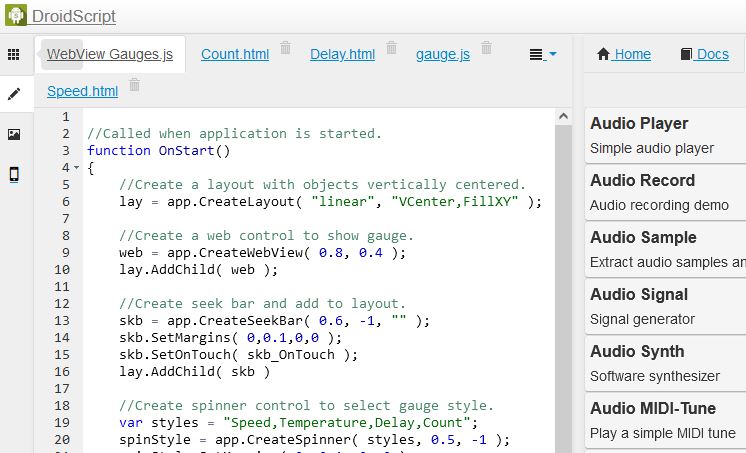Click 'function OnStart()' code line
The width and height of the screenshot is (746, 453).
coord(159,151)
